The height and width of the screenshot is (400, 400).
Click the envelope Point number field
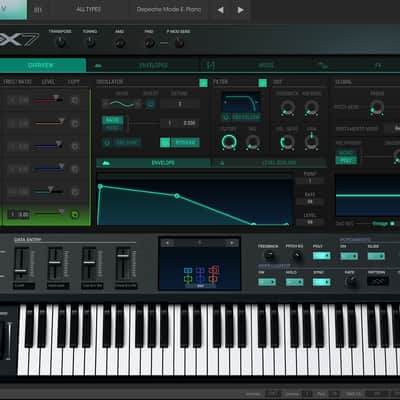(x=310, y=181)
